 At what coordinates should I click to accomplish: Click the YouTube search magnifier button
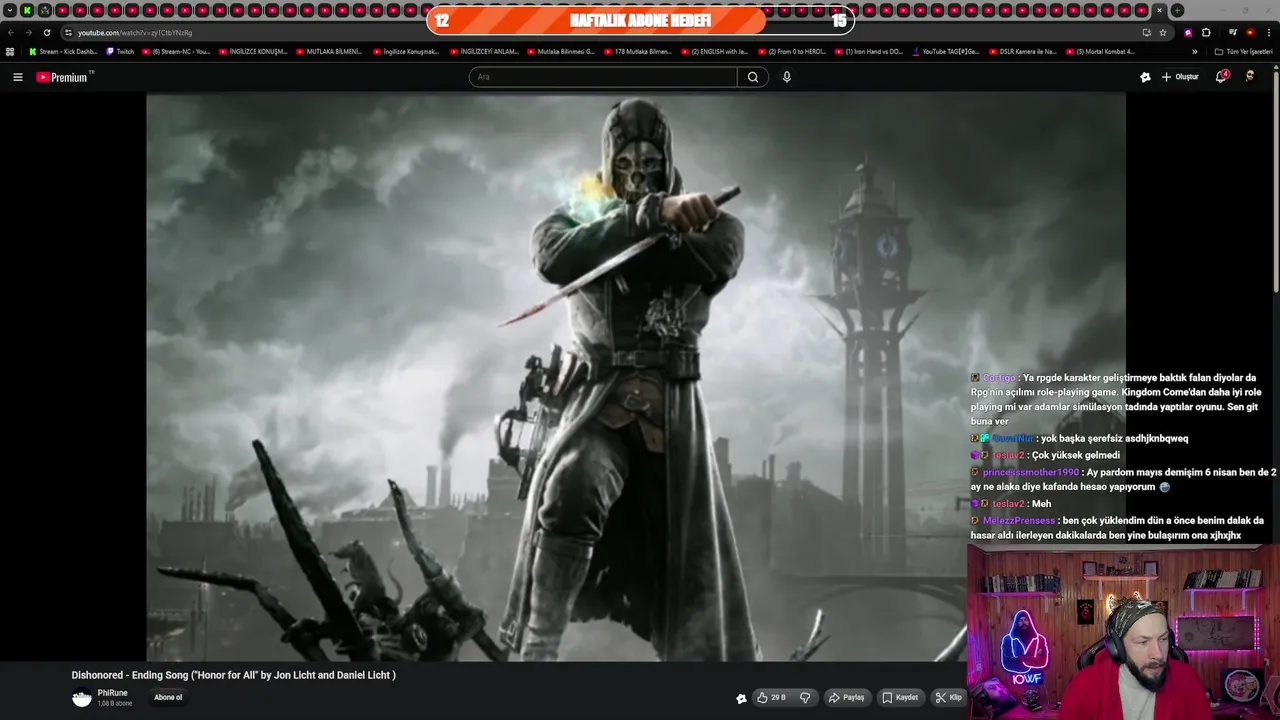tap(753, 77)
